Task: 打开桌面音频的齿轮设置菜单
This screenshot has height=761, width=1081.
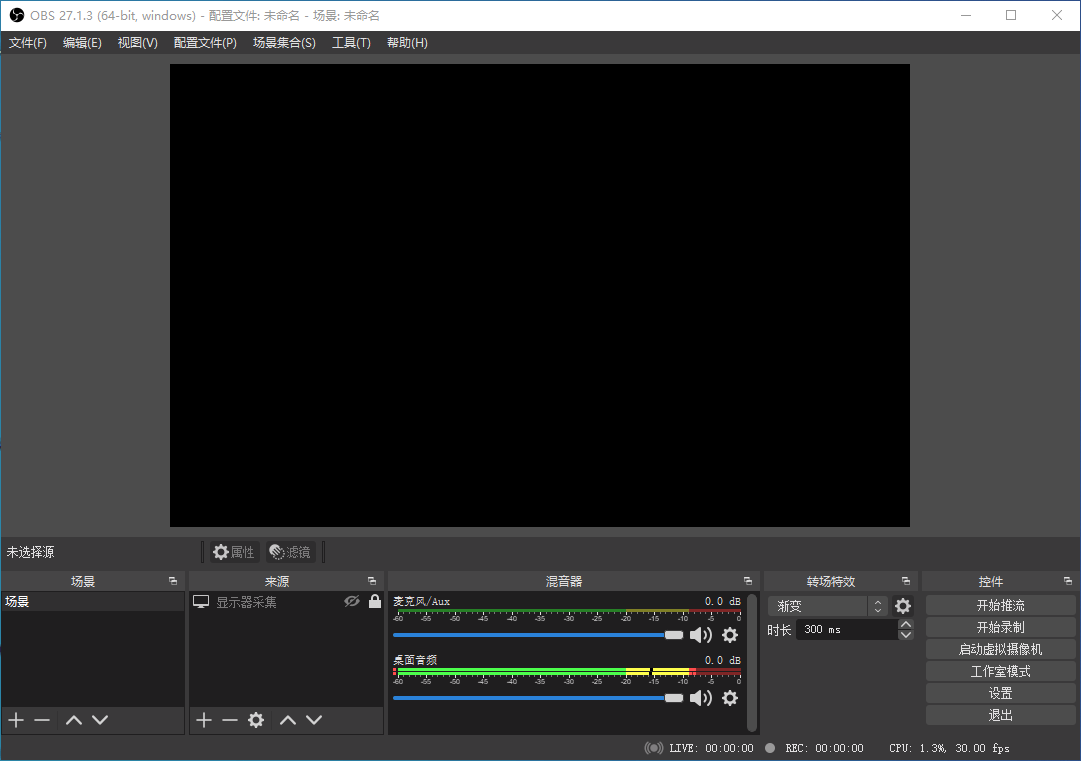Action: click(729, 698)
